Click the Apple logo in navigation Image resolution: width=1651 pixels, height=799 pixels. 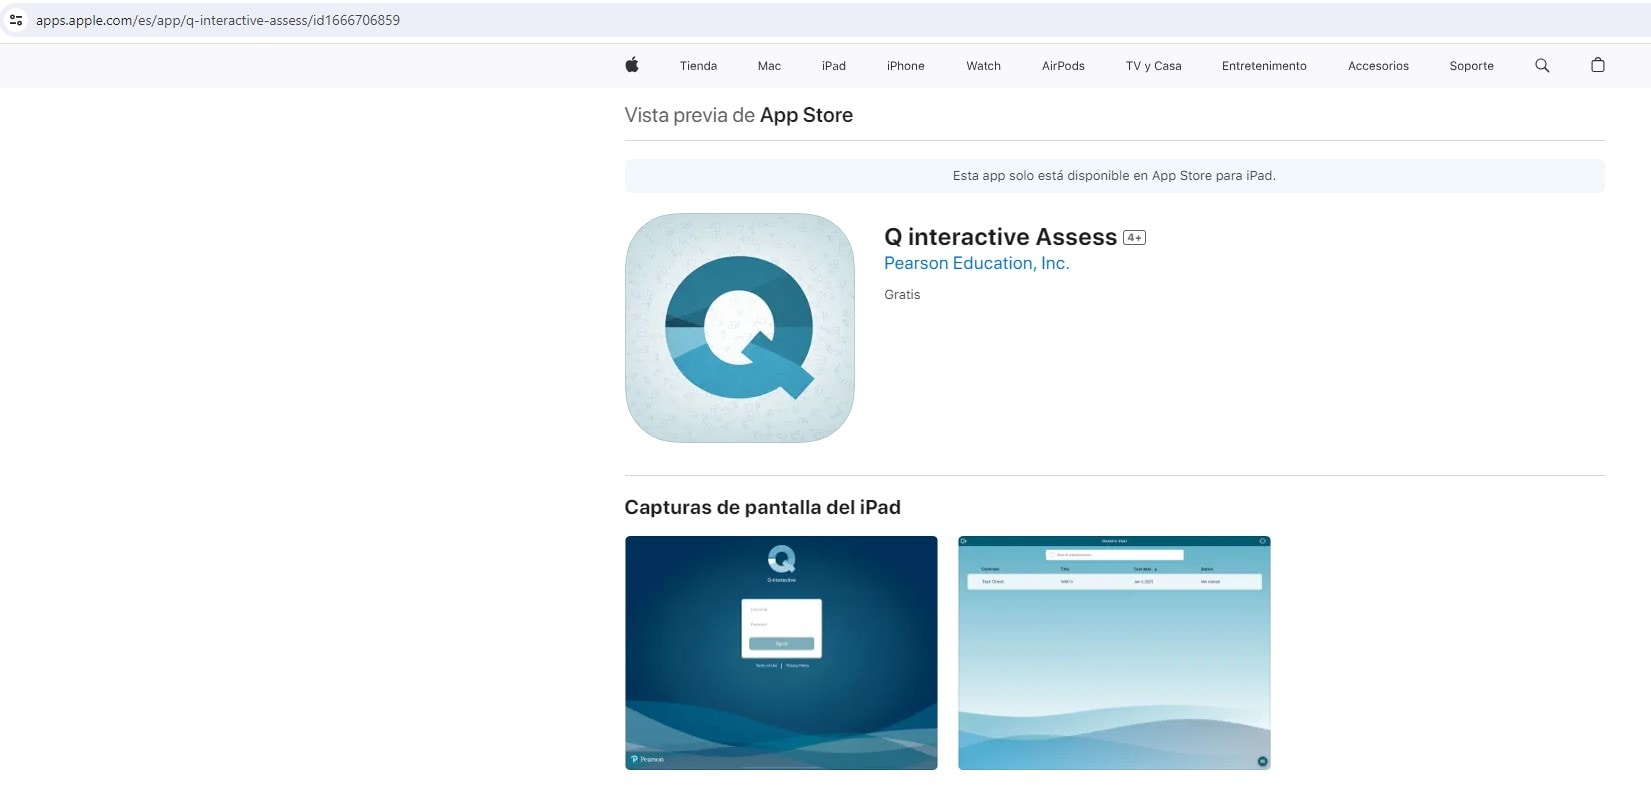(x=631, y=65)
